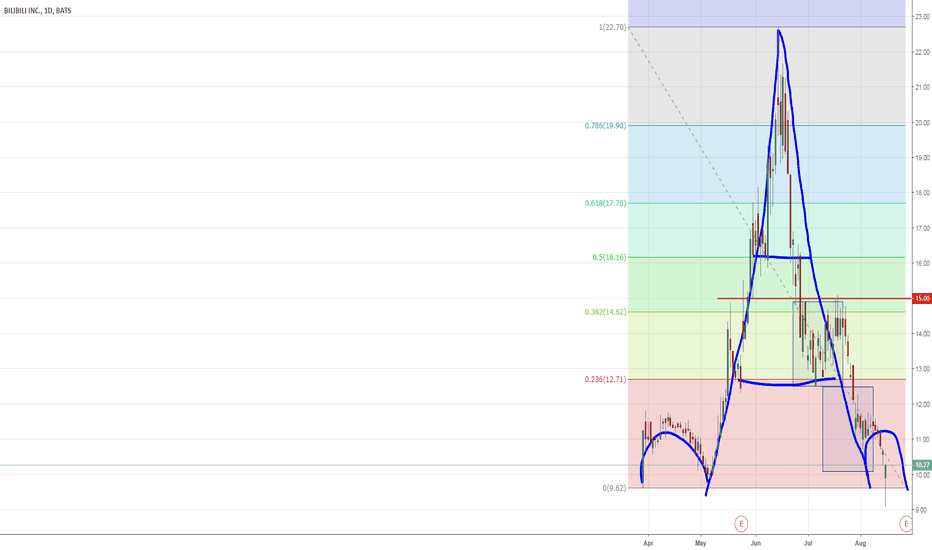
Task: Click the Jul label on time axis
Action: 808,543
